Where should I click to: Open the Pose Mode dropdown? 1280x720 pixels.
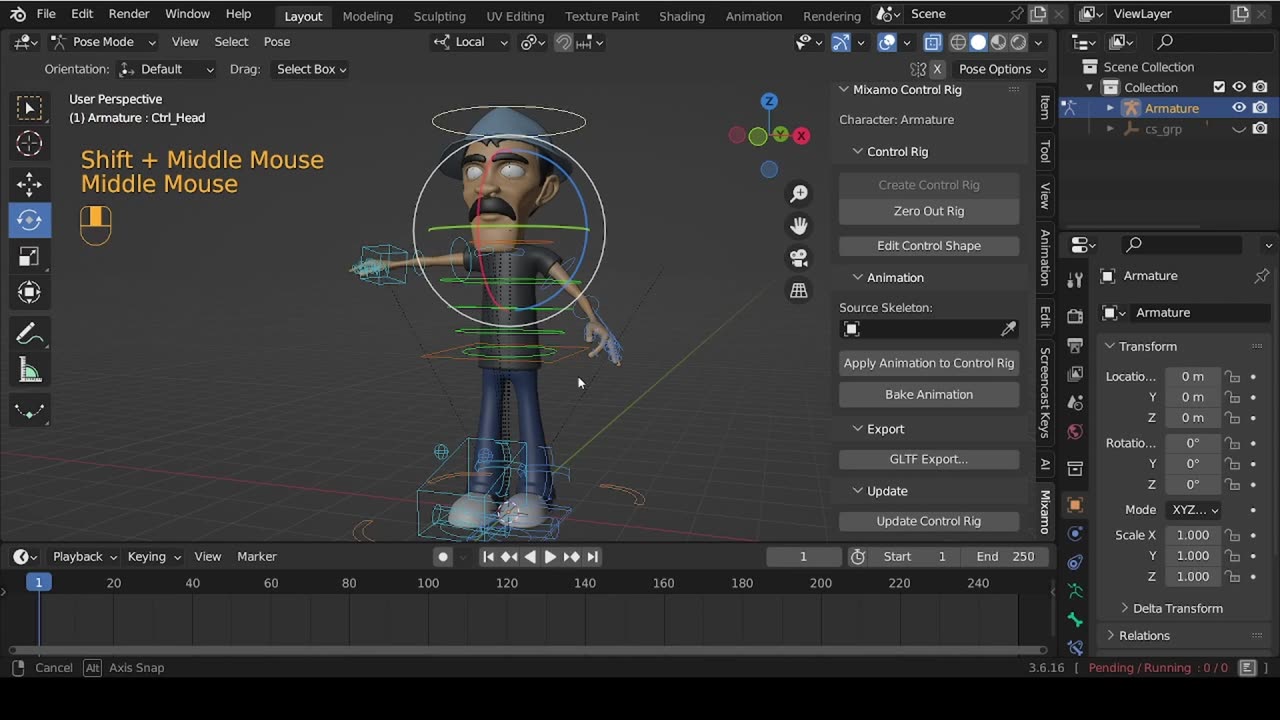pyautogui.click(x=102, y=42)
